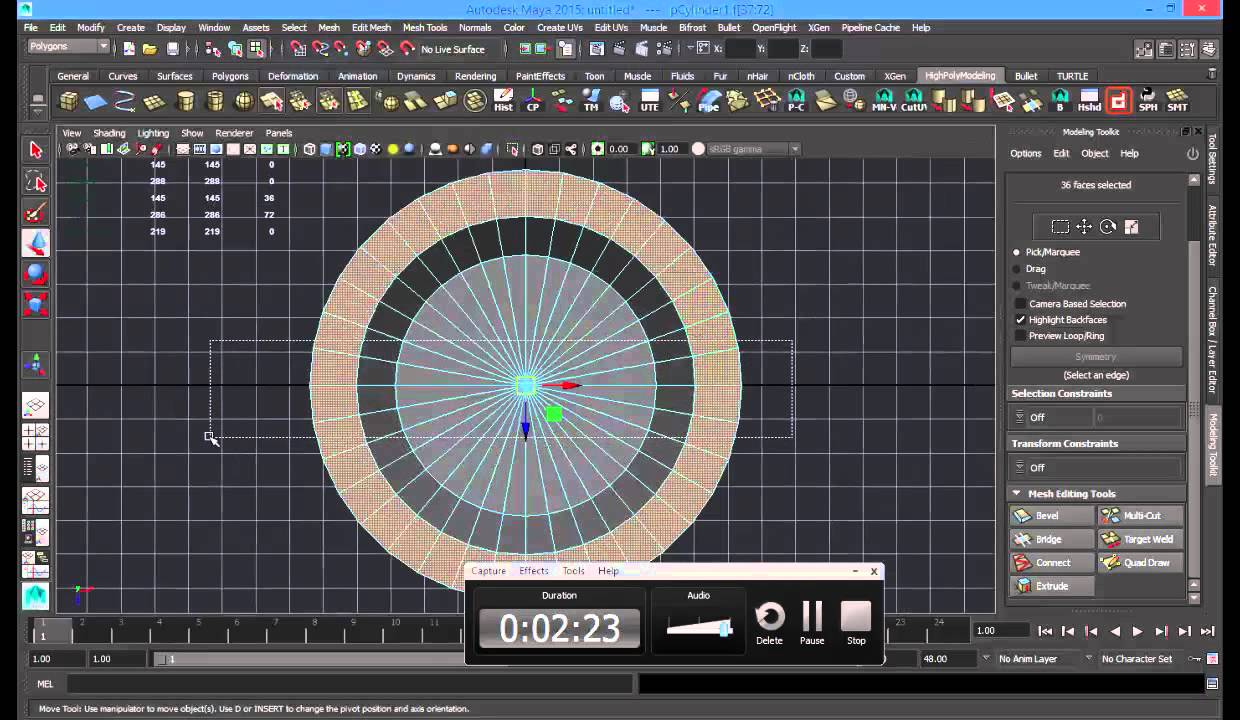Screen dimensions: 1240x720
Task: Click the Hist shelf icon
Action: pos(503,101)
